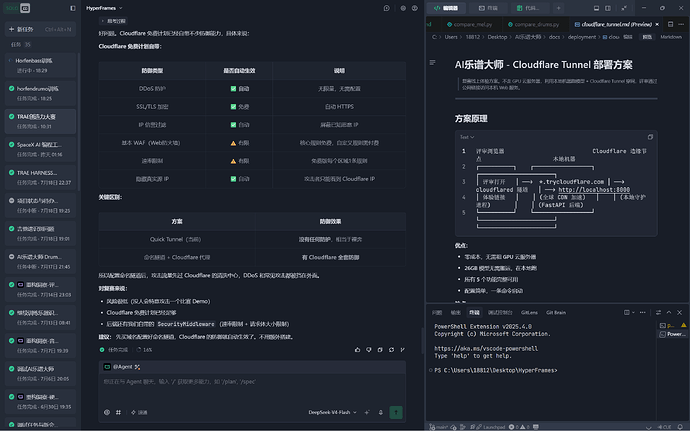Click the split editor layout icon
The width and height of the screenshot is (690, 431).
pyautogui.click(x=670, y=24)
